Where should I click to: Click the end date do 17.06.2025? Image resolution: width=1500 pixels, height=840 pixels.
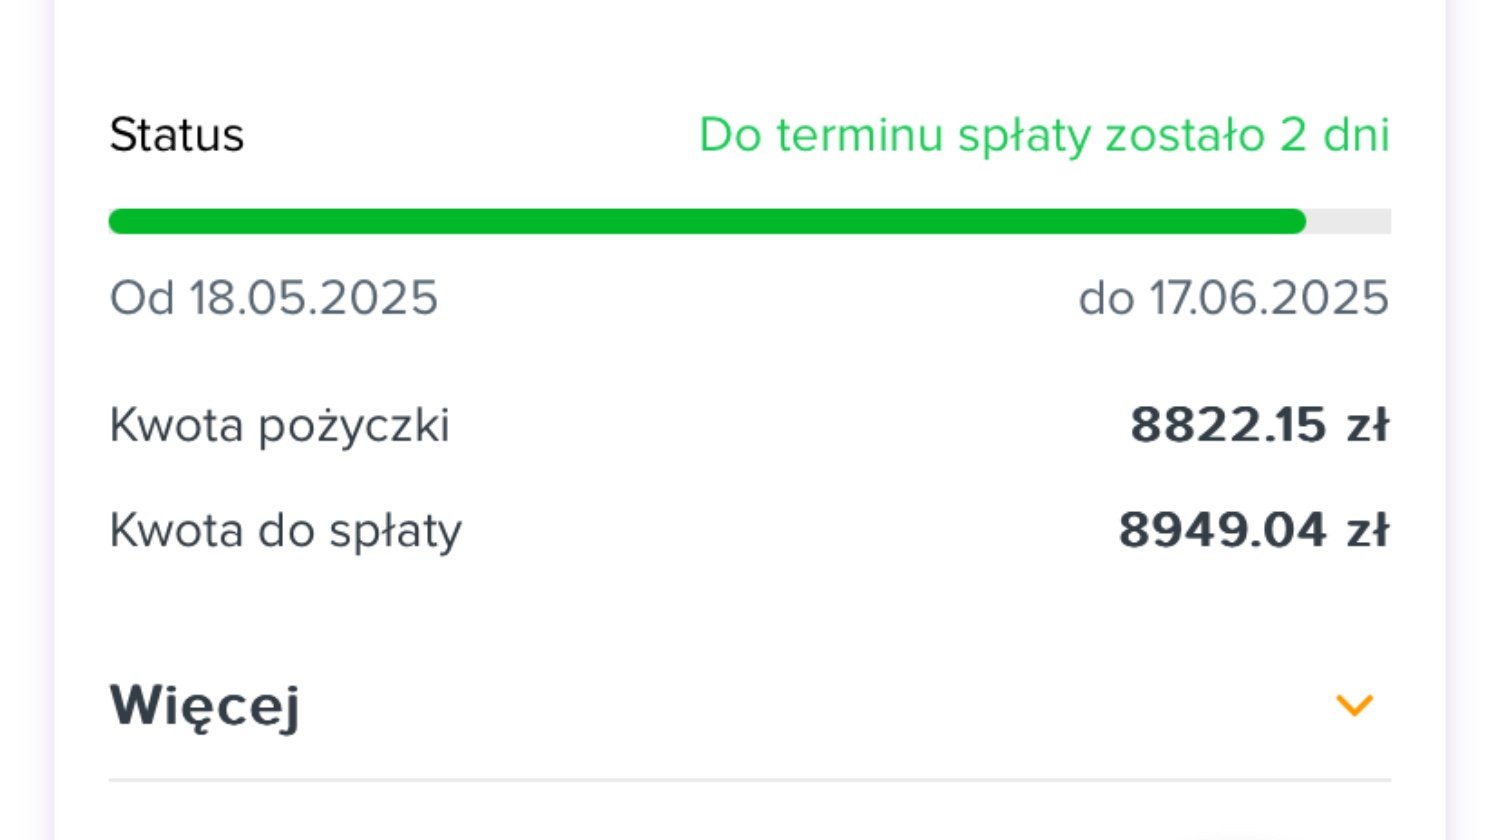[1233, 298]
